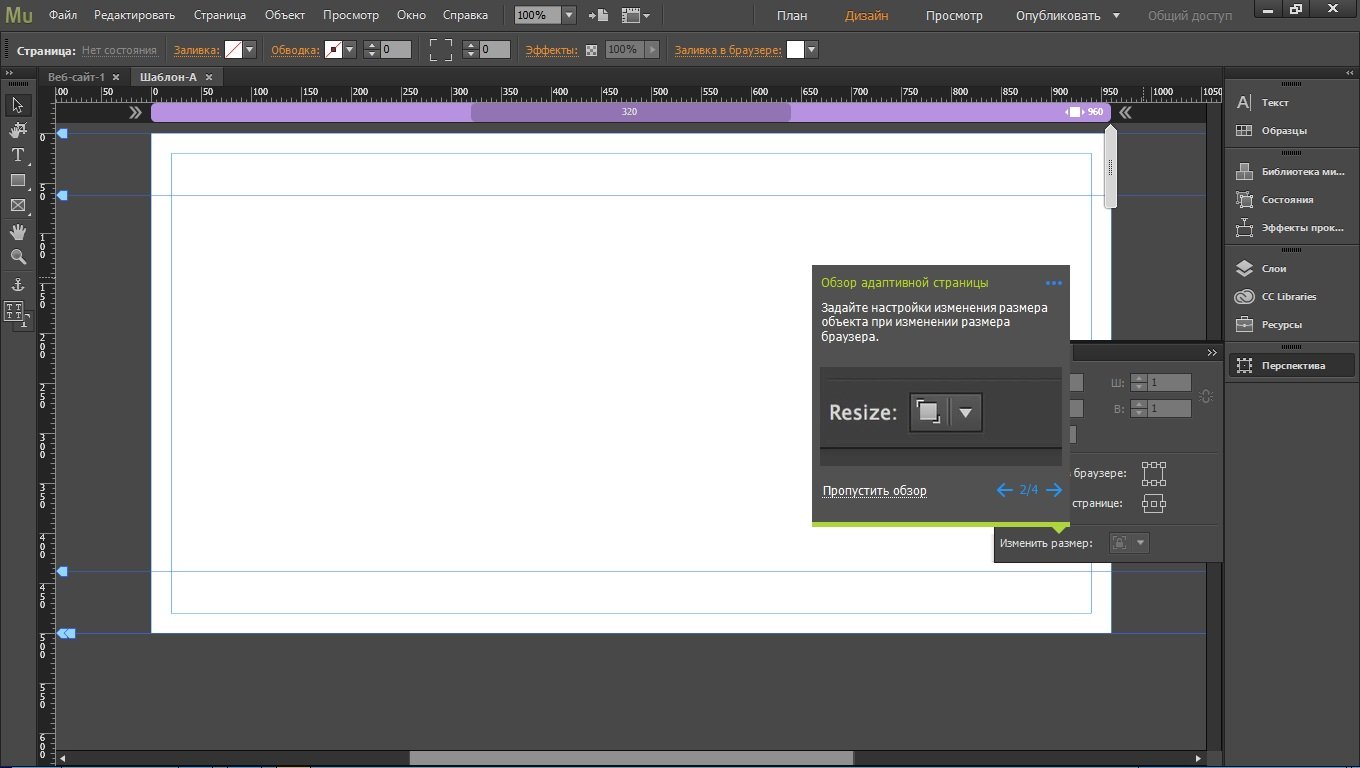
Task: Expand the Заливка fill dropdown arrow
Action: click(250, 50)
